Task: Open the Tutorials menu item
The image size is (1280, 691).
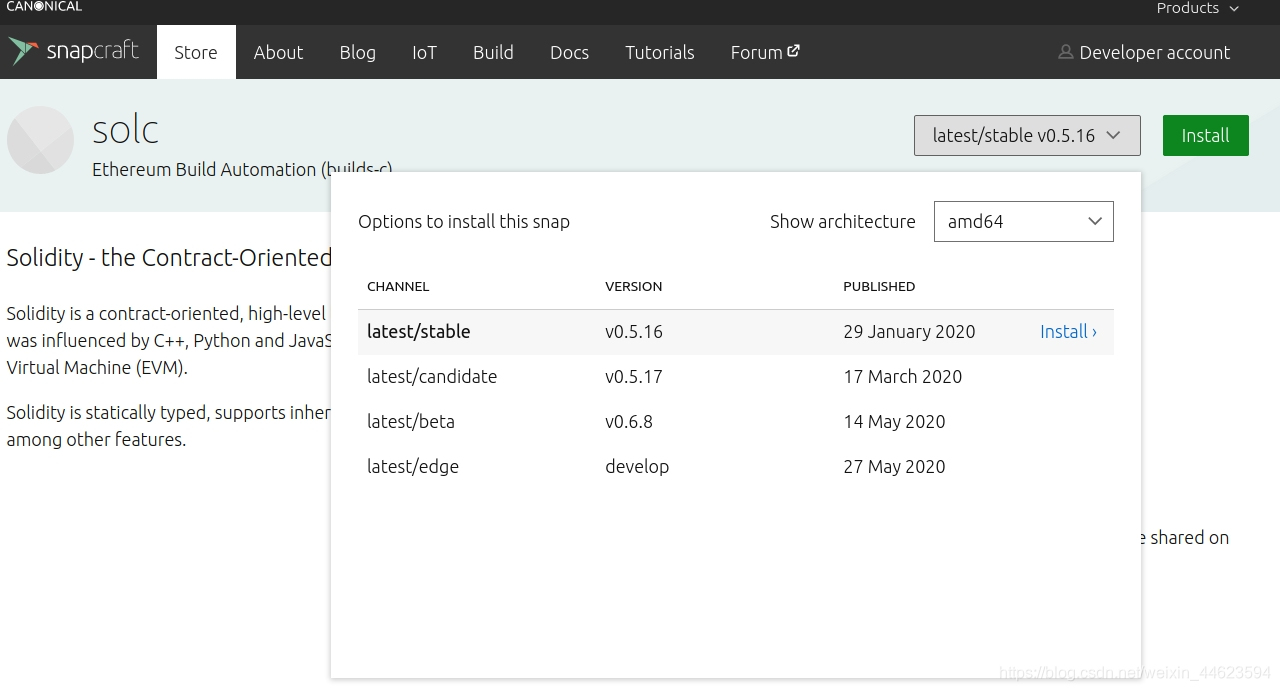Action: (x=660, y=52)
